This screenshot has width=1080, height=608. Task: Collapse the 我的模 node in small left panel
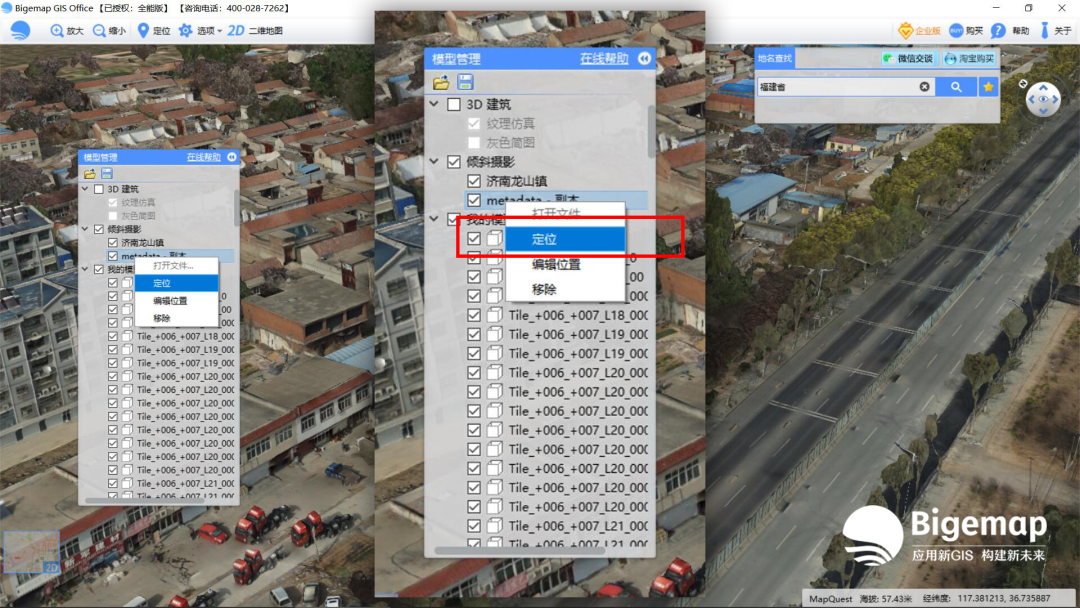[85, 269]
